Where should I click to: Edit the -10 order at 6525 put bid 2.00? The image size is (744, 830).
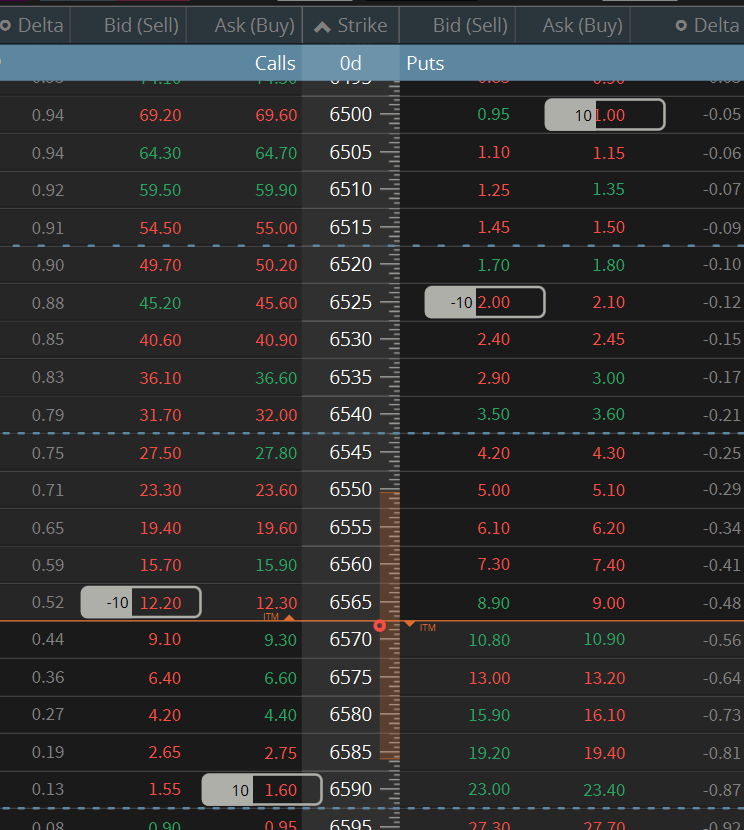[x=485, y=302]
